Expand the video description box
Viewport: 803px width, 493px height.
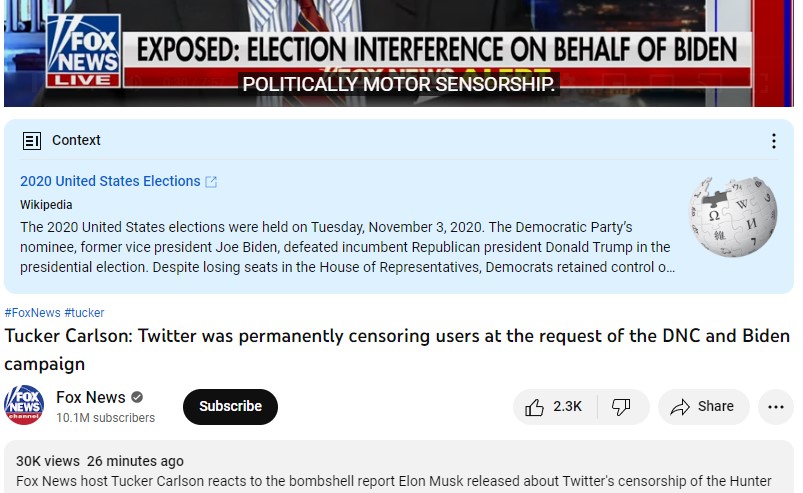coord(399,467)
